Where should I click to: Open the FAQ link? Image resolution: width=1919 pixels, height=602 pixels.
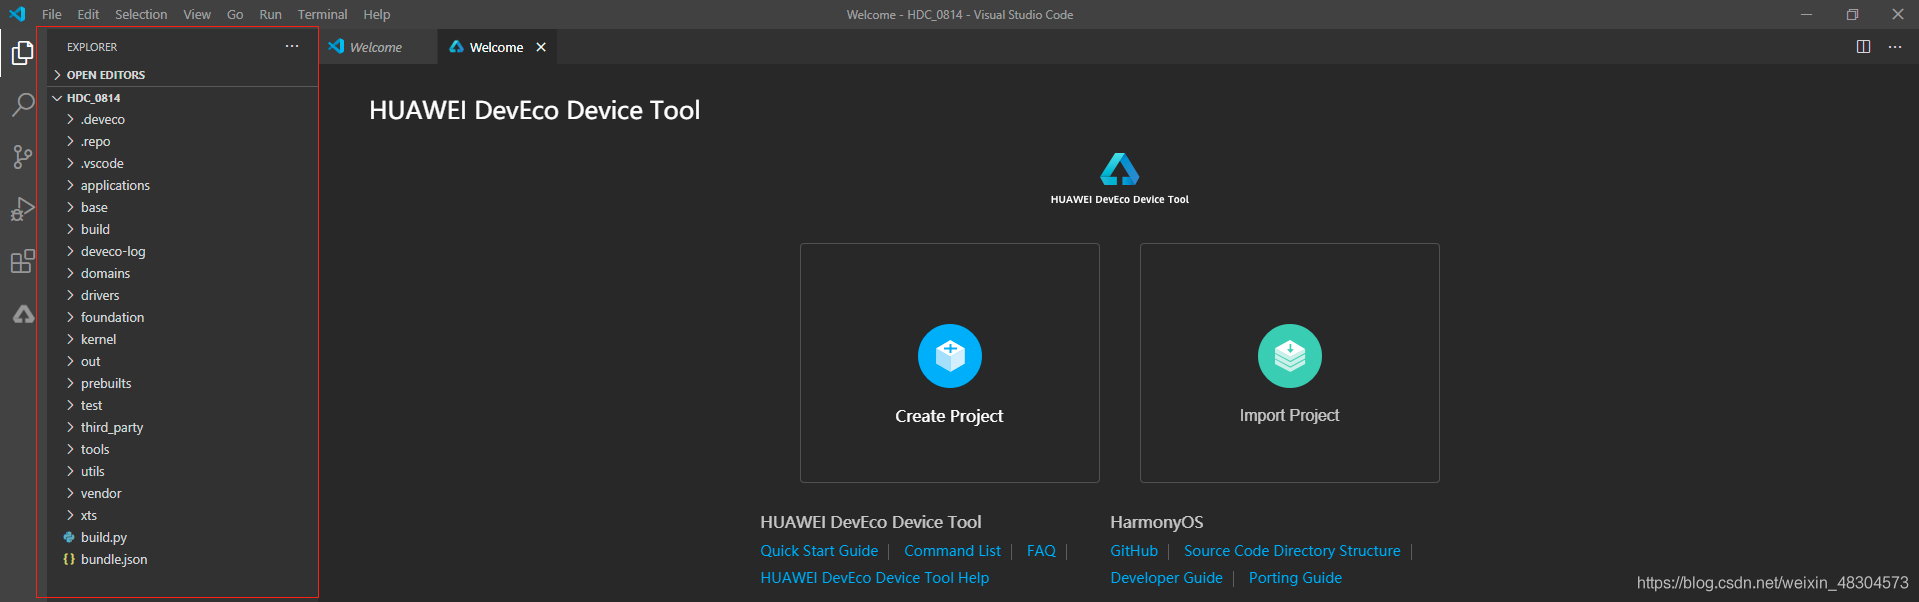[1041, 551]
